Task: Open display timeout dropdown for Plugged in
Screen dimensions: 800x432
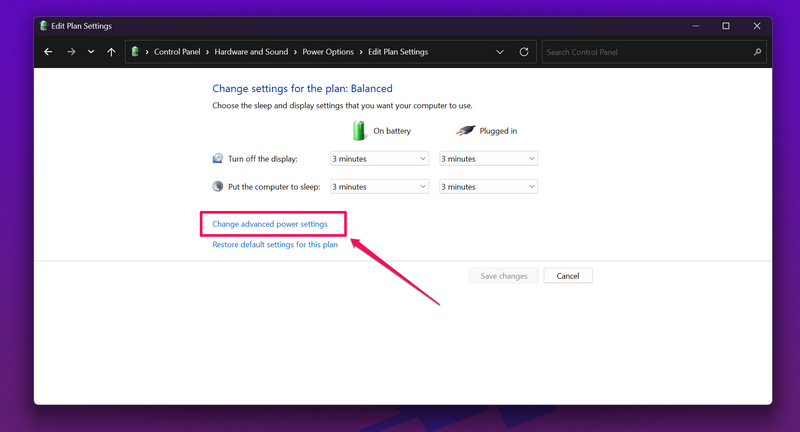Action: click(488, 158)
